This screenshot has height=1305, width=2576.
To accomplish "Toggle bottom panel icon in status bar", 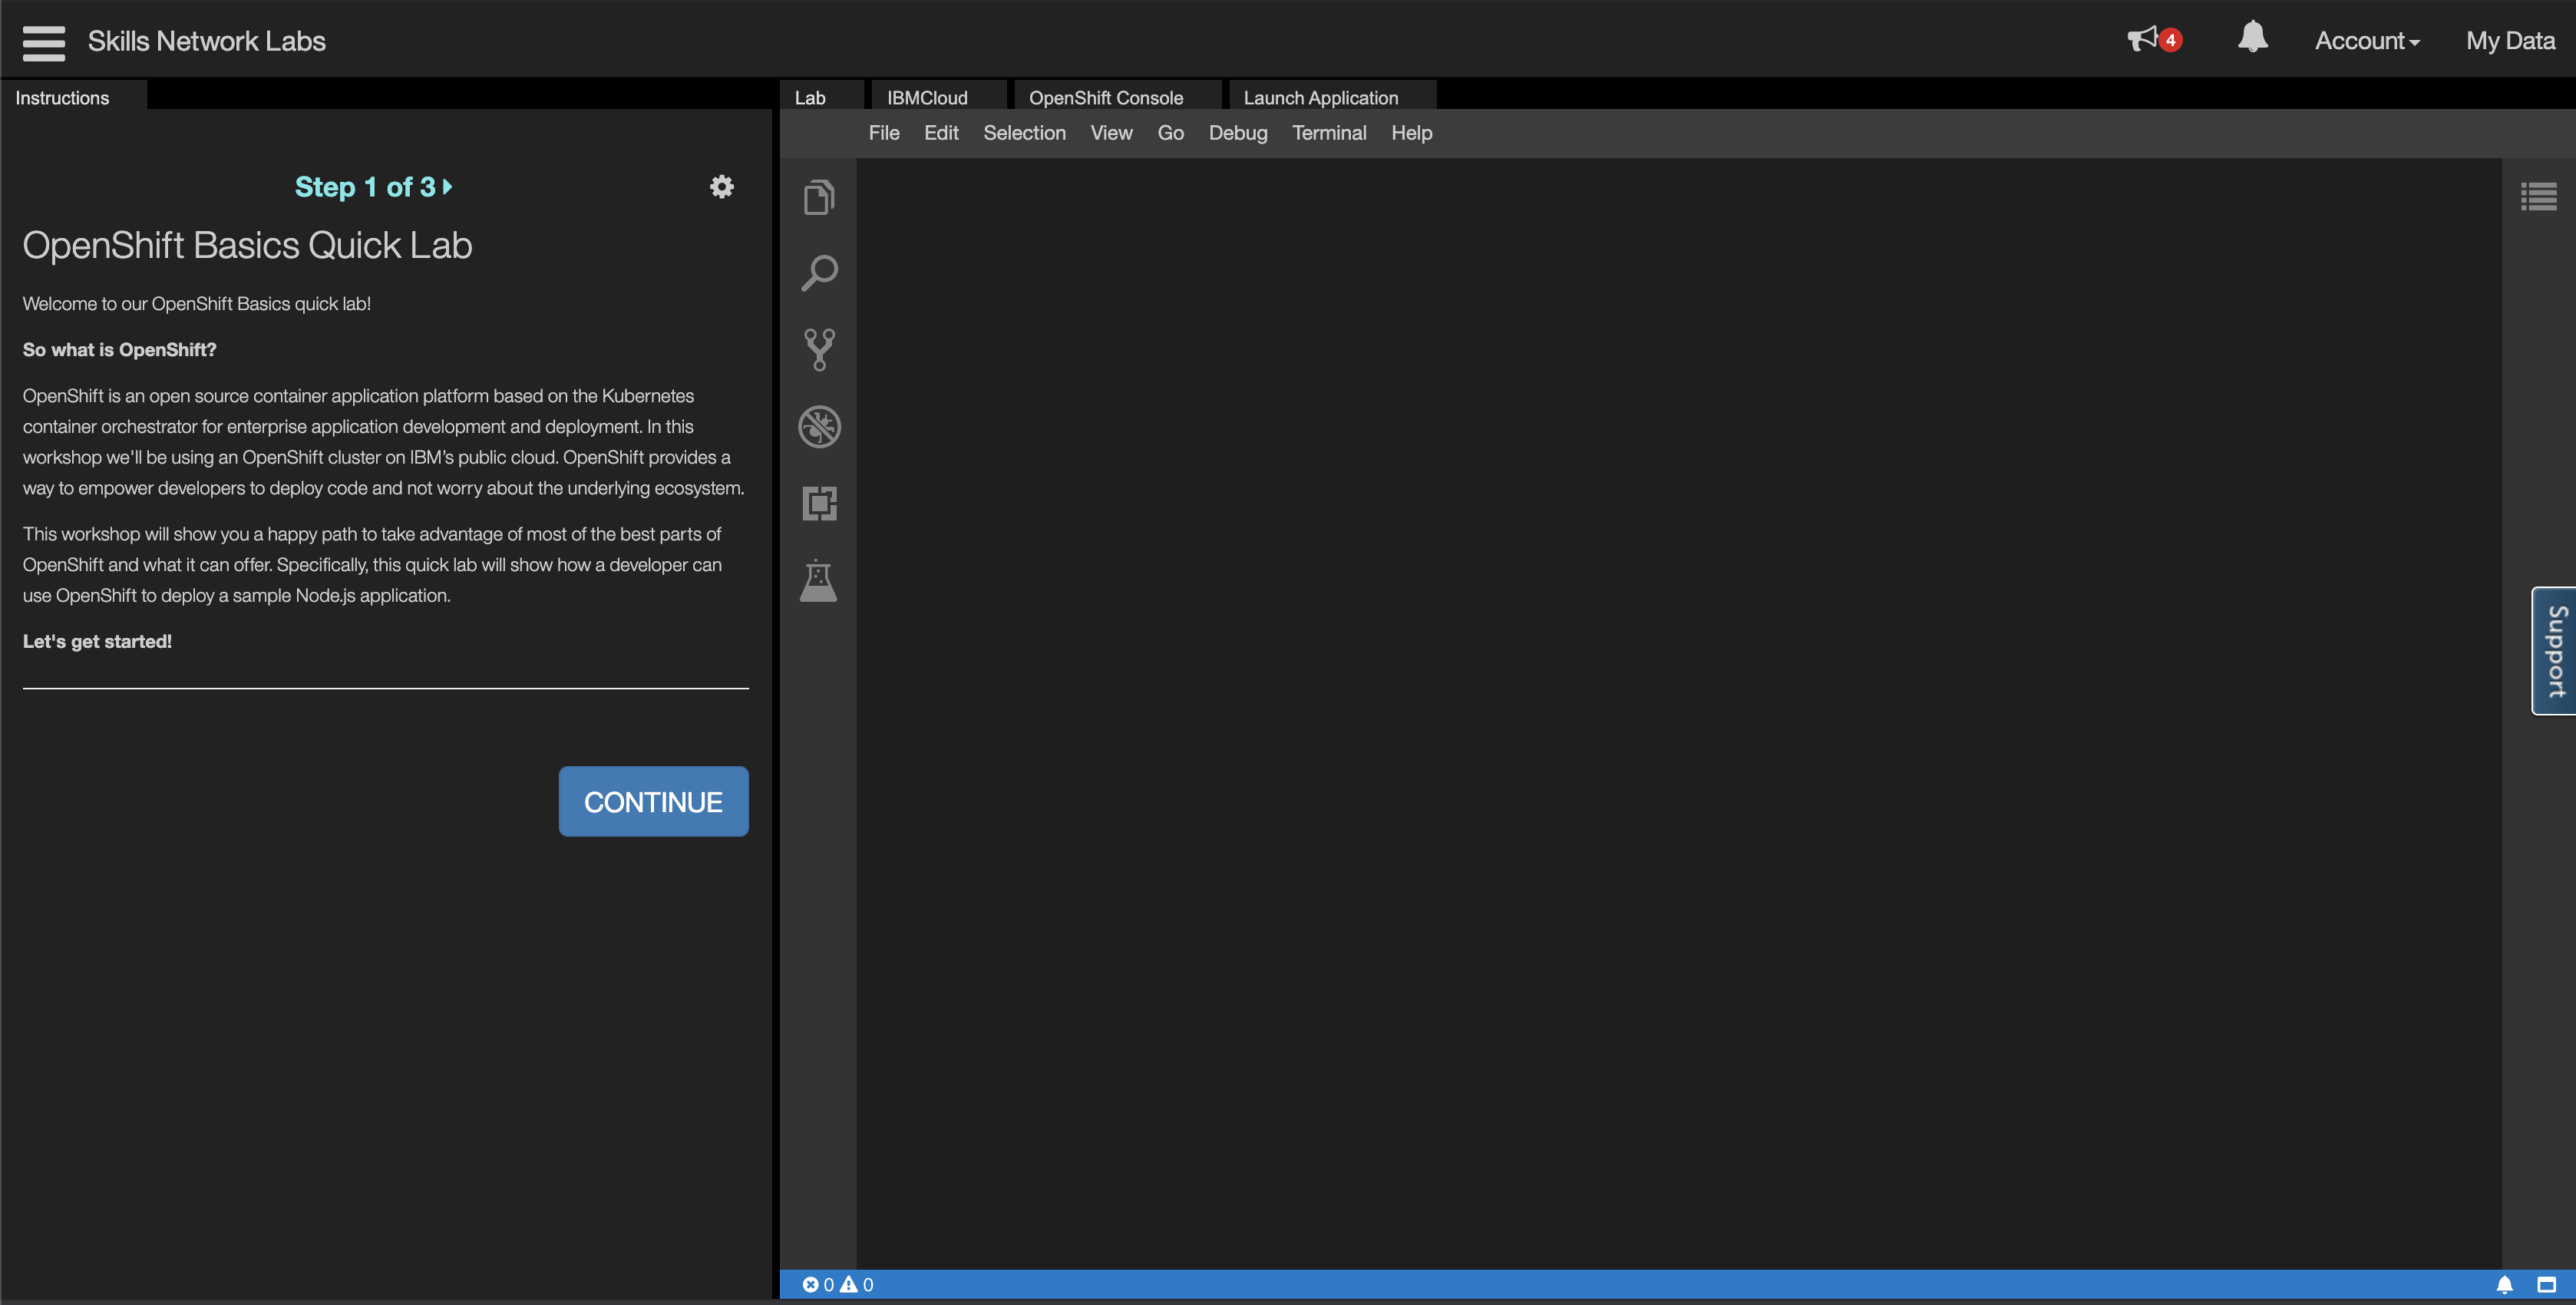I will click(x=2546, y=1284).
